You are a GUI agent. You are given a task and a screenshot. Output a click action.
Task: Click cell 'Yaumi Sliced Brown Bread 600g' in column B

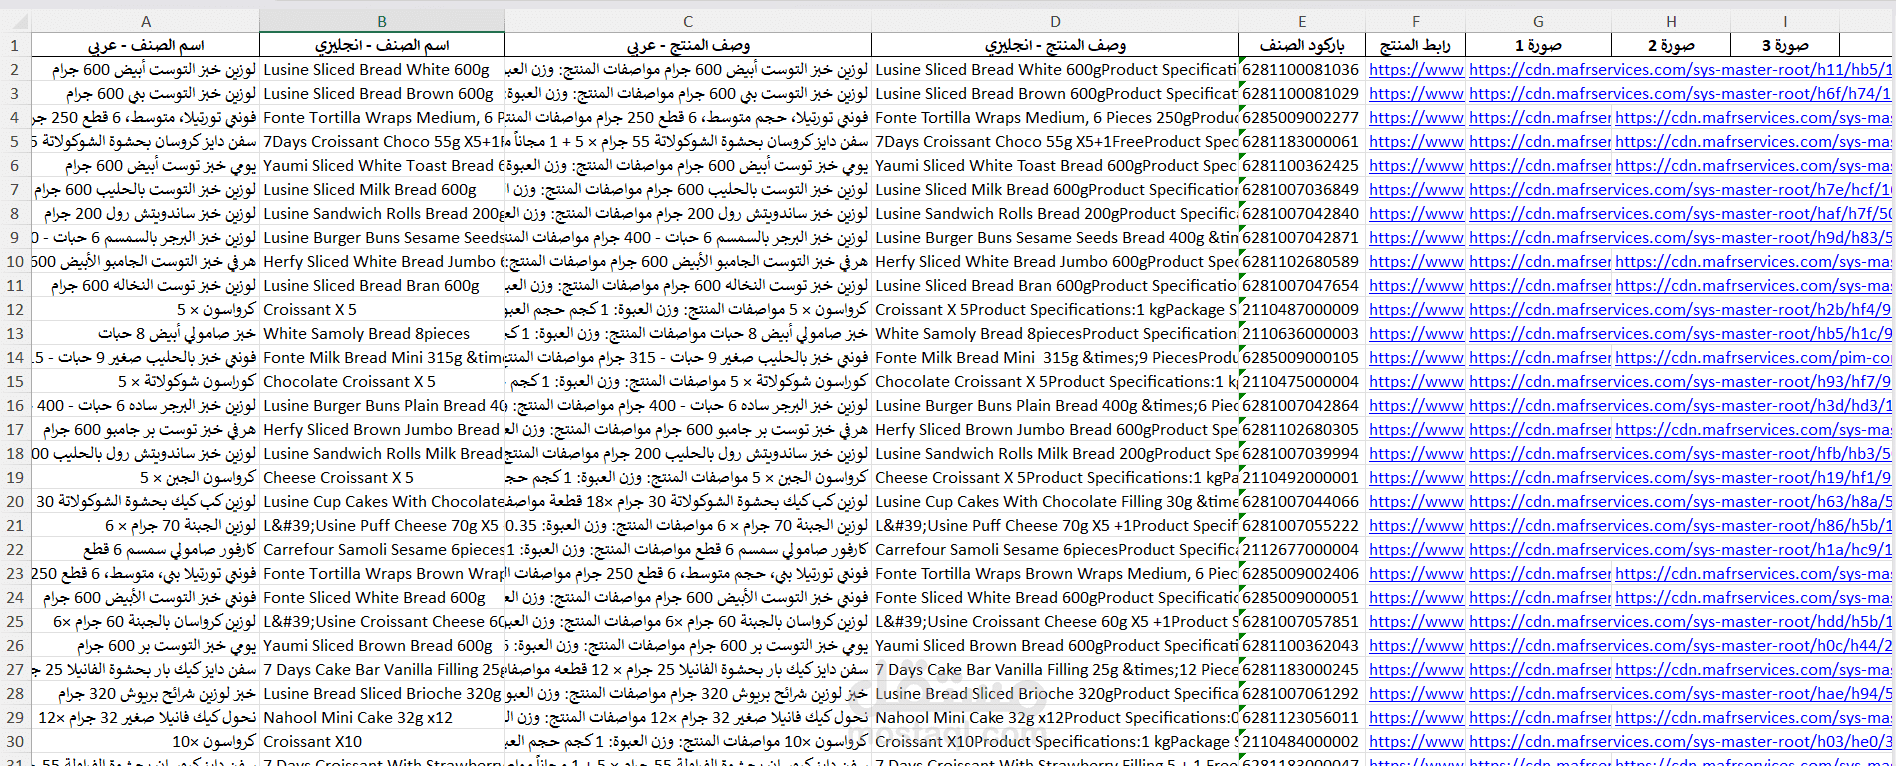coord(382,645)
